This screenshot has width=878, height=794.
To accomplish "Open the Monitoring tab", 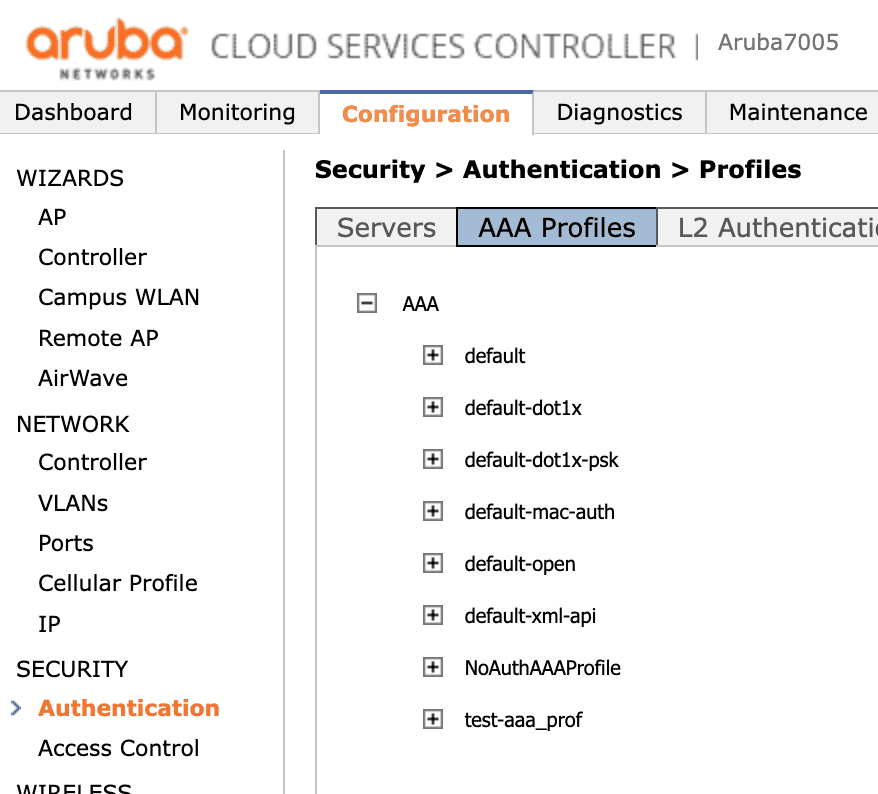I will 237,112.
